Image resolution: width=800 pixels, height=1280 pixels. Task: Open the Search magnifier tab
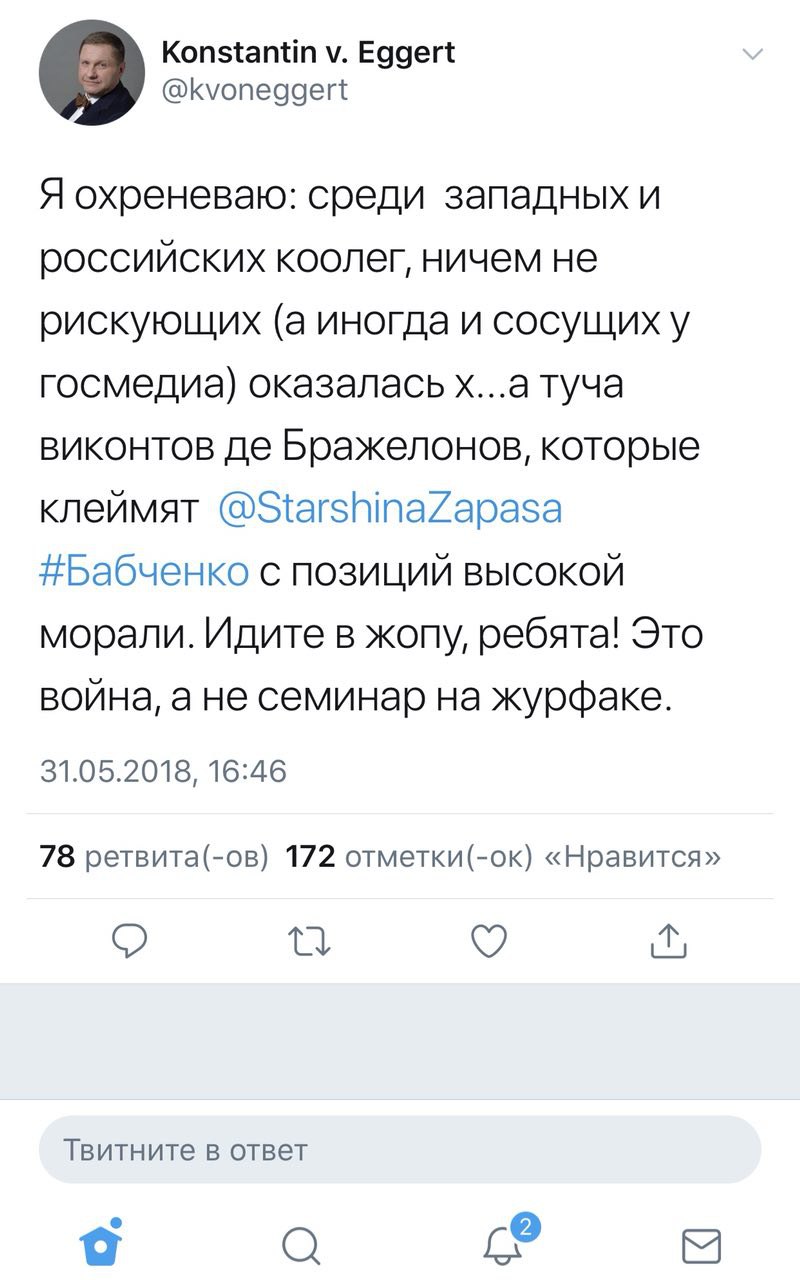coord(300,1246)
